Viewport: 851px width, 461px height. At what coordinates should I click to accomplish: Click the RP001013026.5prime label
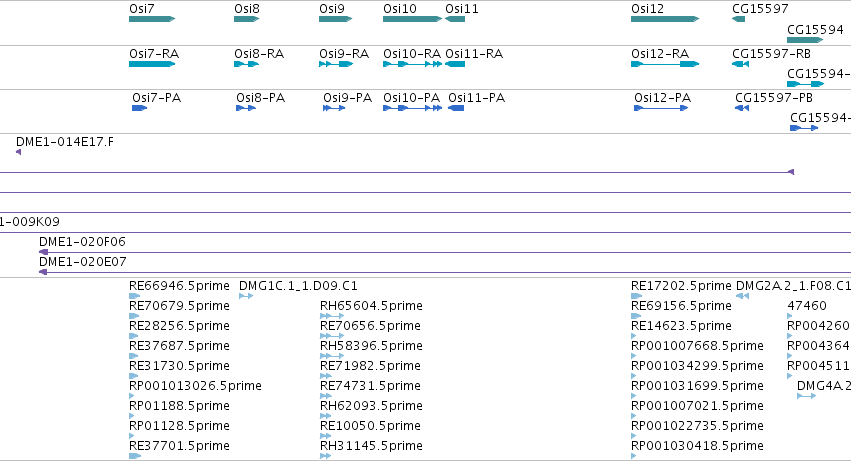[x=195, y=386]
